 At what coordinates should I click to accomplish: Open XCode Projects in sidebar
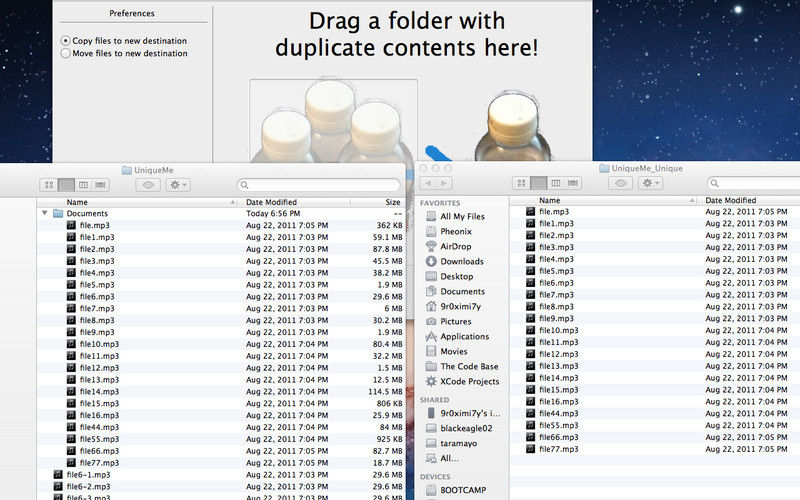[462, 381]
